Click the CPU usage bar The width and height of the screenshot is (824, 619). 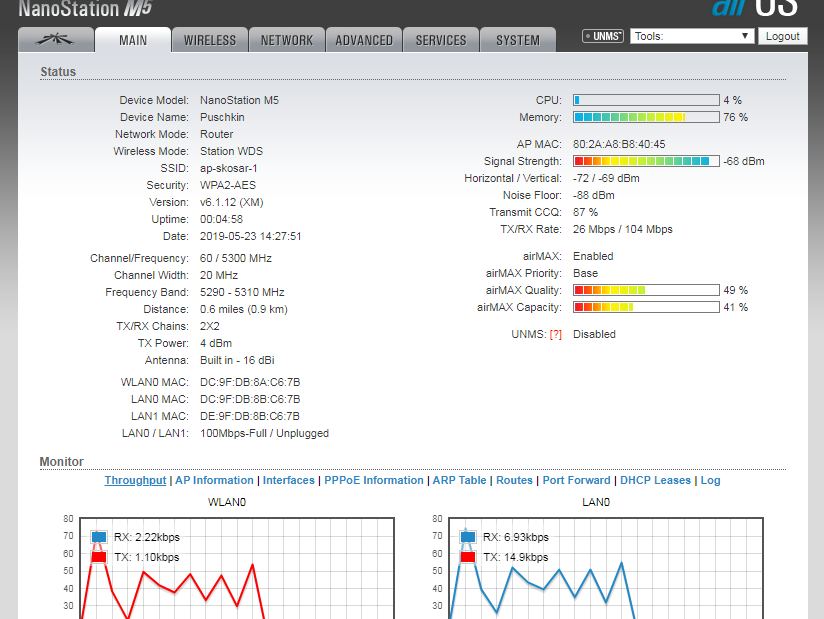pyautogui.click(x=646, y=100)
